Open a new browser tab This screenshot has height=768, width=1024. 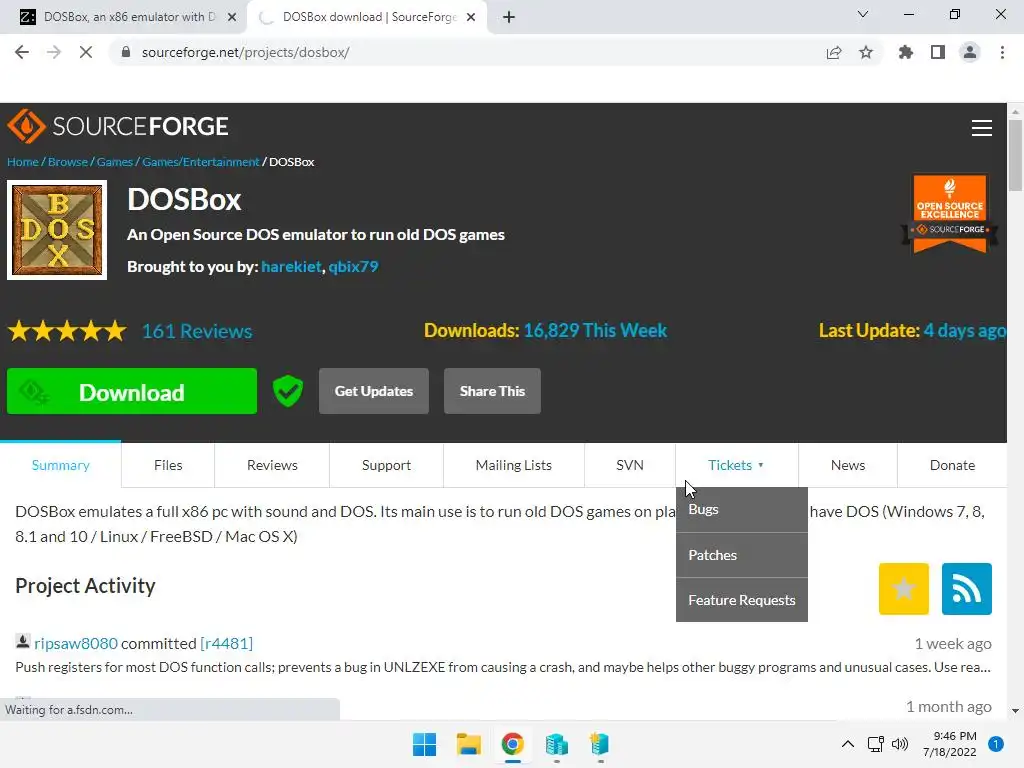(x=509, y=17)
